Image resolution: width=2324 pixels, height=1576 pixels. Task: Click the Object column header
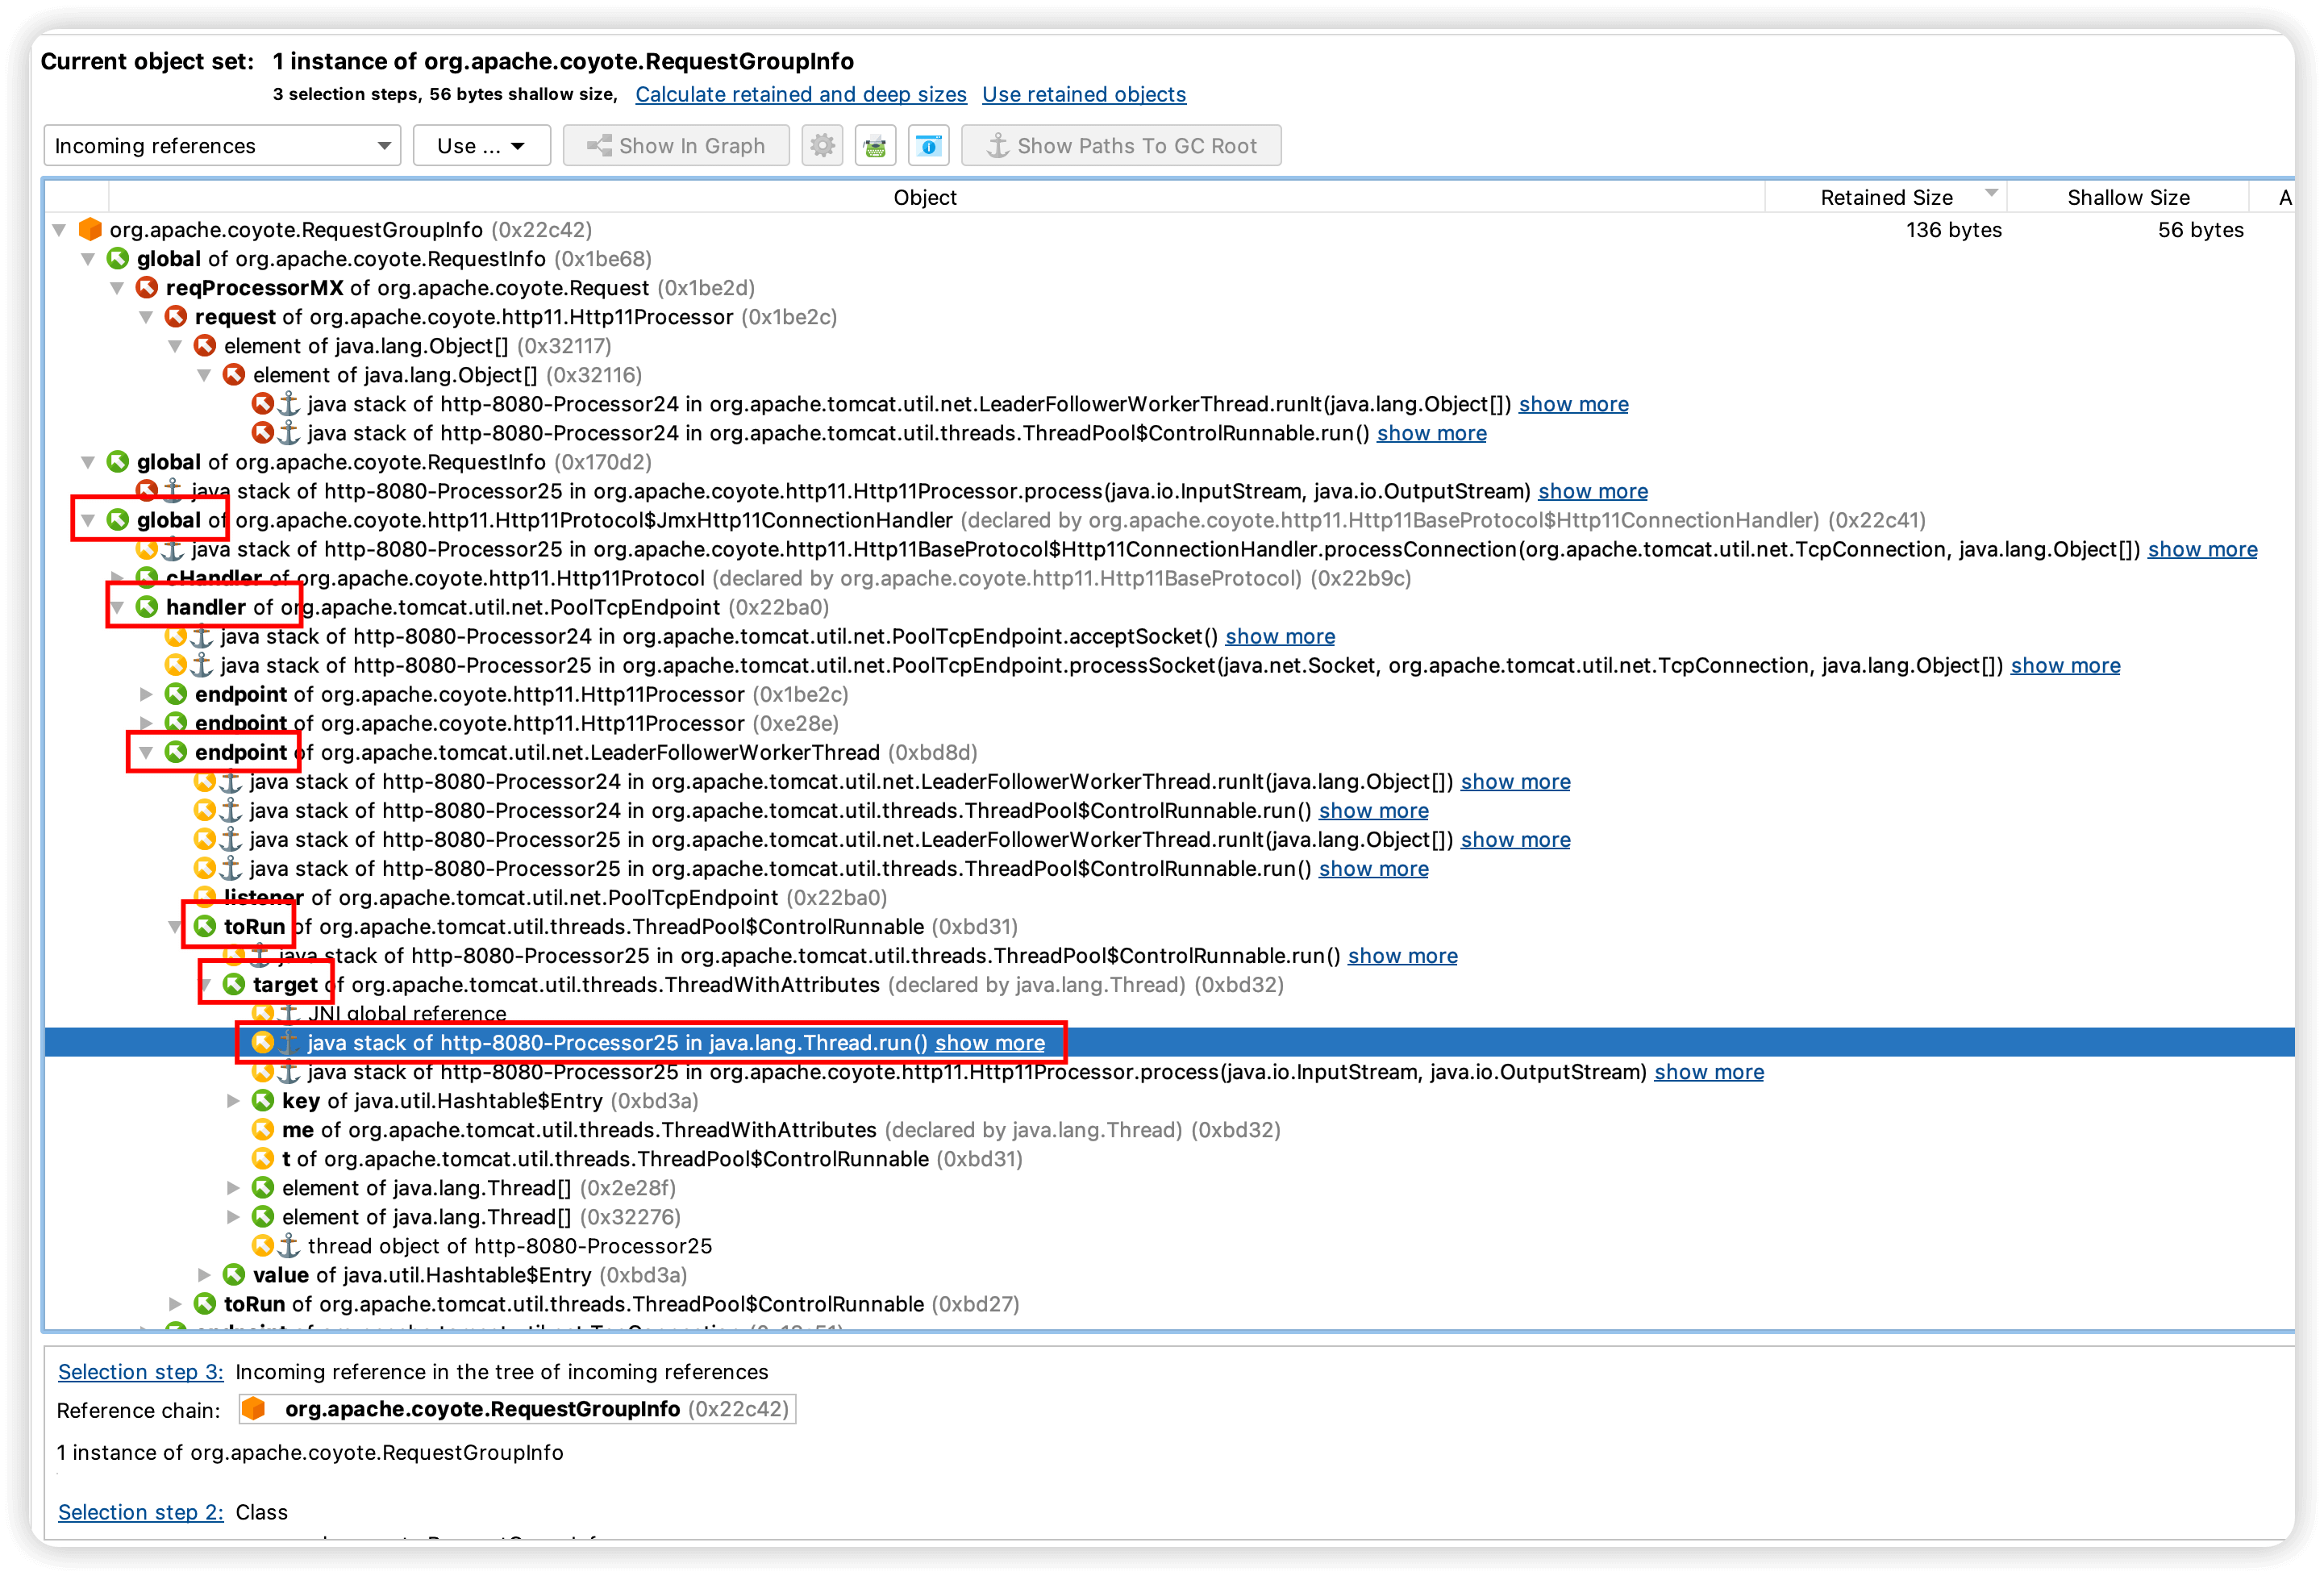925,198
